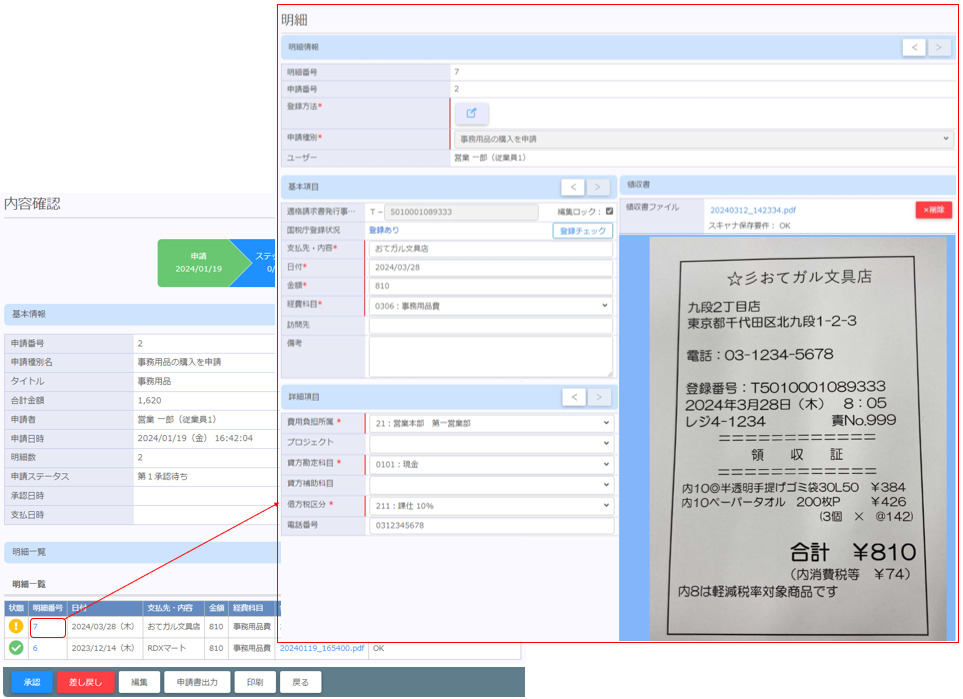Click the 金額 input field
This screenshot has height=699, width=963.
[x=490, y=287]
